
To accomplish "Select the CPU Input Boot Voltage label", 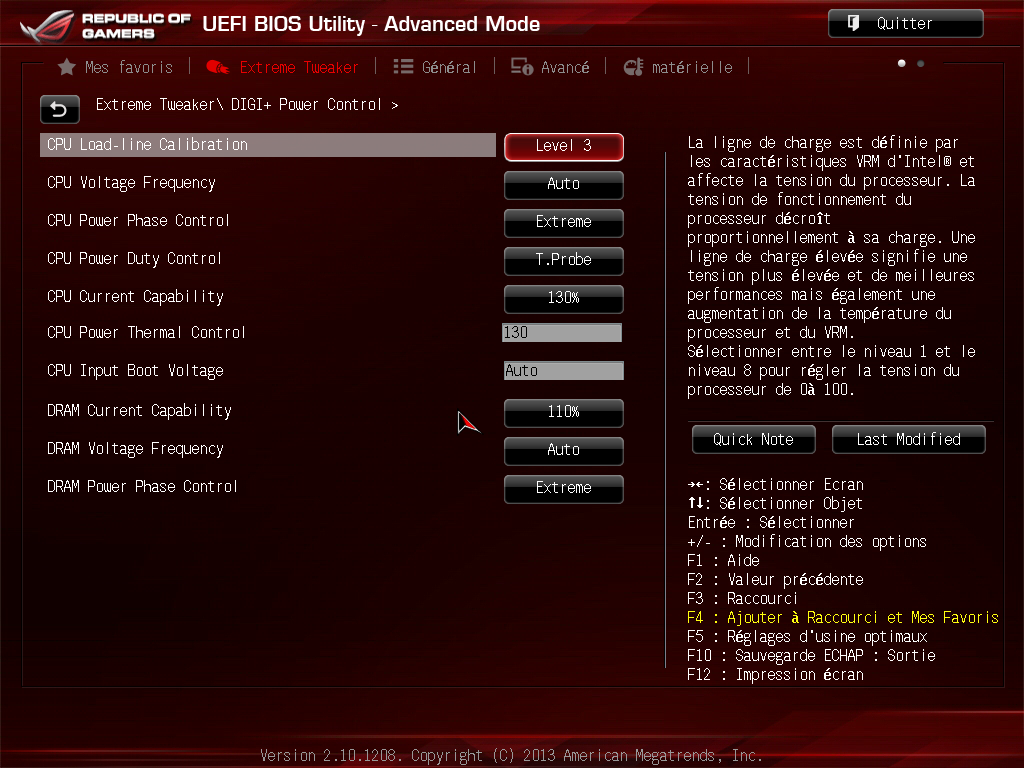I will pos(135,371).
